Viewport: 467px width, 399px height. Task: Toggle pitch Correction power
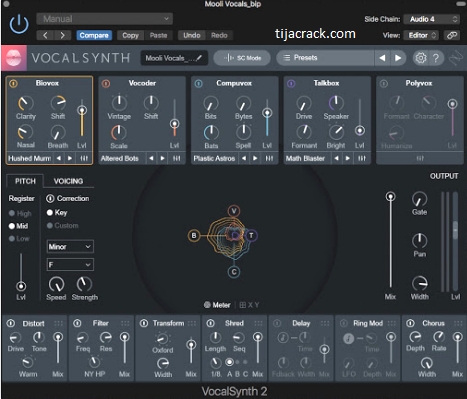click(50, 199)
